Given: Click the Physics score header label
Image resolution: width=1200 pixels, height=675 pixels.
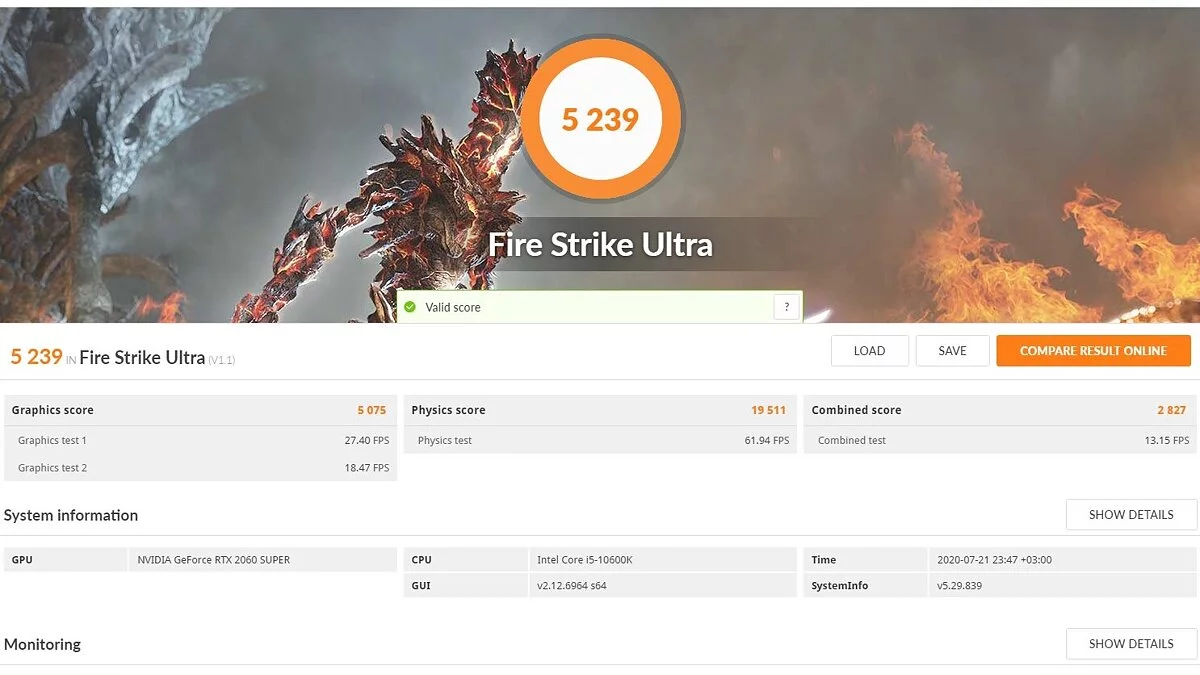Looking at the screenshot, I should (448, 410).
